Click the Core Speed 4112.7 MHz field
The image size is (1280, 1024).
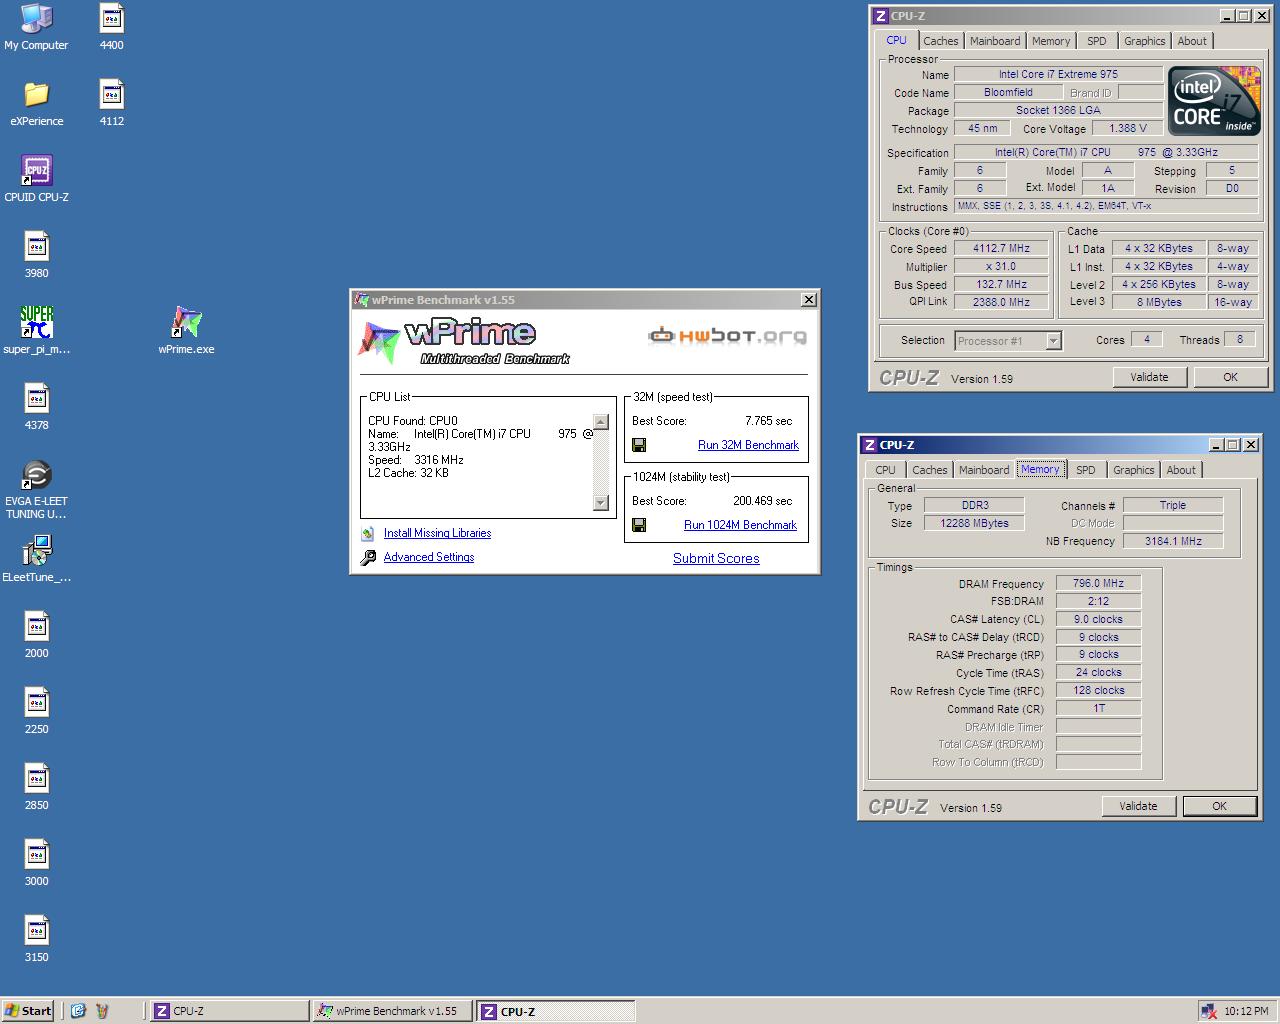pos(1001,249)
